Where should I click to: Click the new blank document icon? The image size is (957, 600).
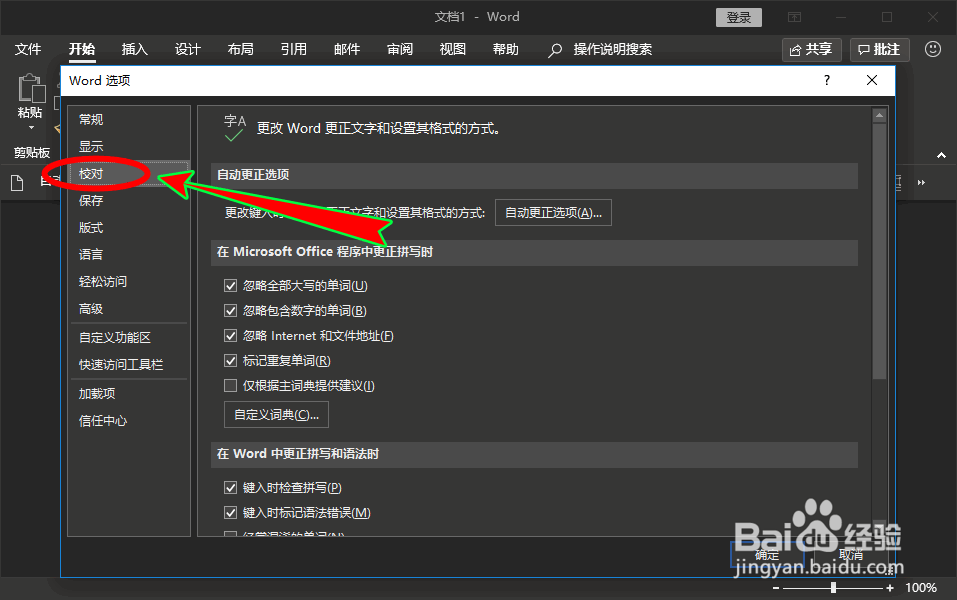(x=17, y=183)
